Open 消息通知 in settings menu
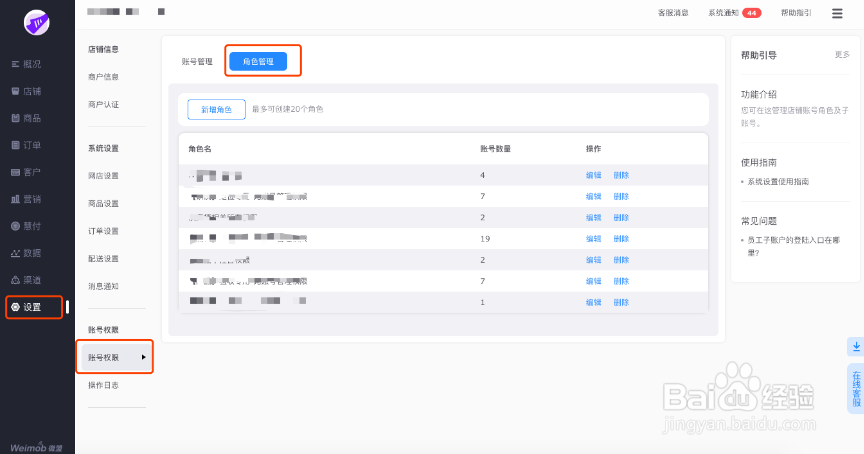864x454 pixels. click(x=104, y=286)
